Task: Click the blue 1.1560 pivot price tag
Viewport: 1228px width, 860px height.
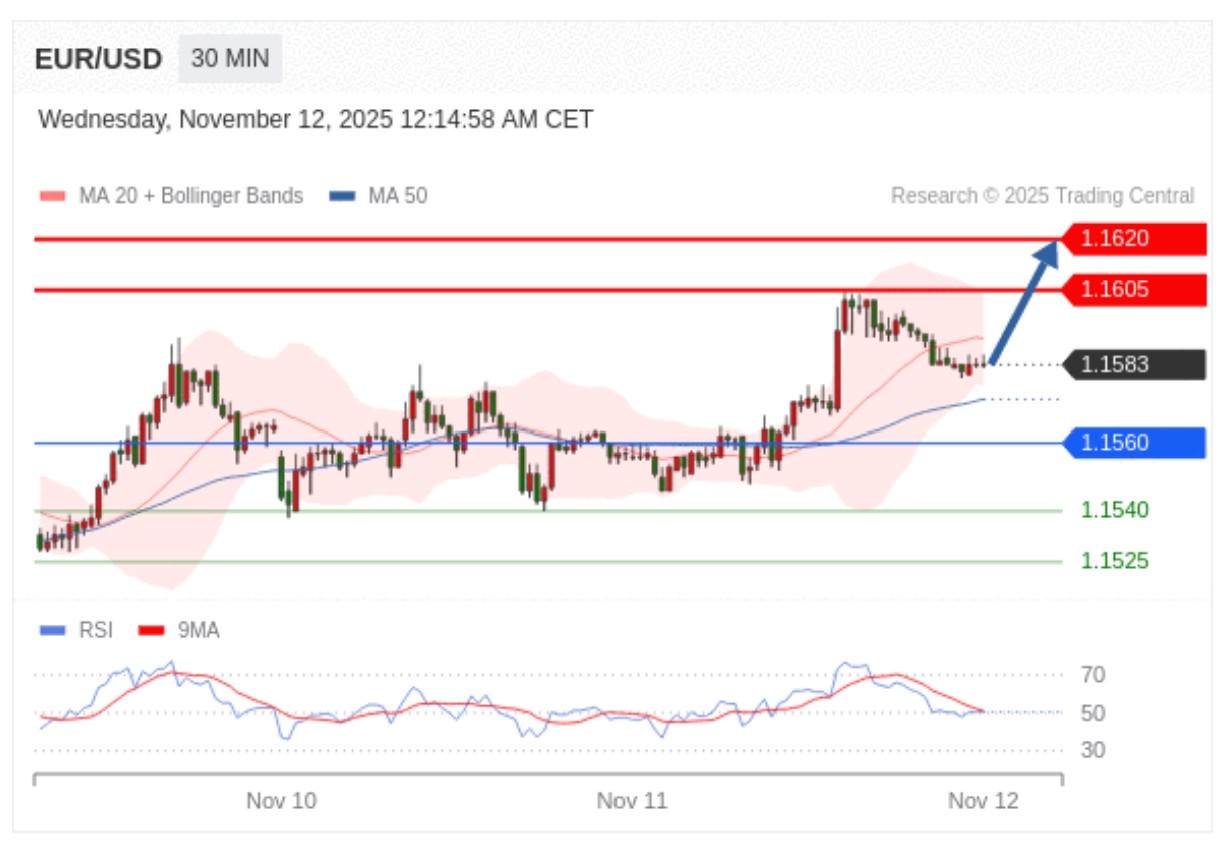Action: point(1133,442)
